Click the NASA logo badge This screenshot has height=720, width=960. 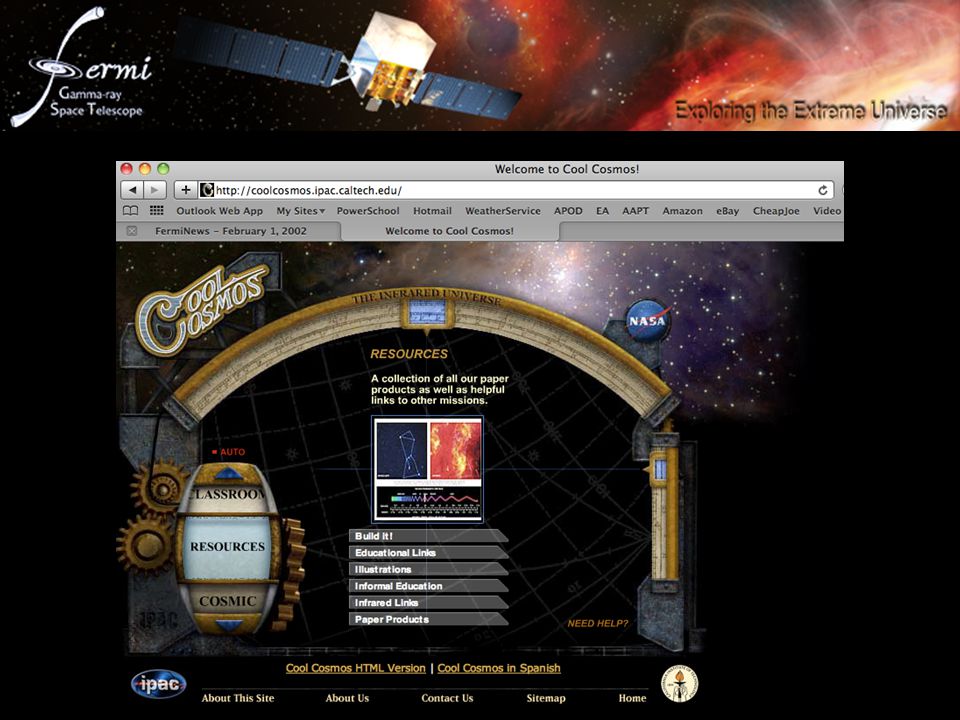[647, 320]
